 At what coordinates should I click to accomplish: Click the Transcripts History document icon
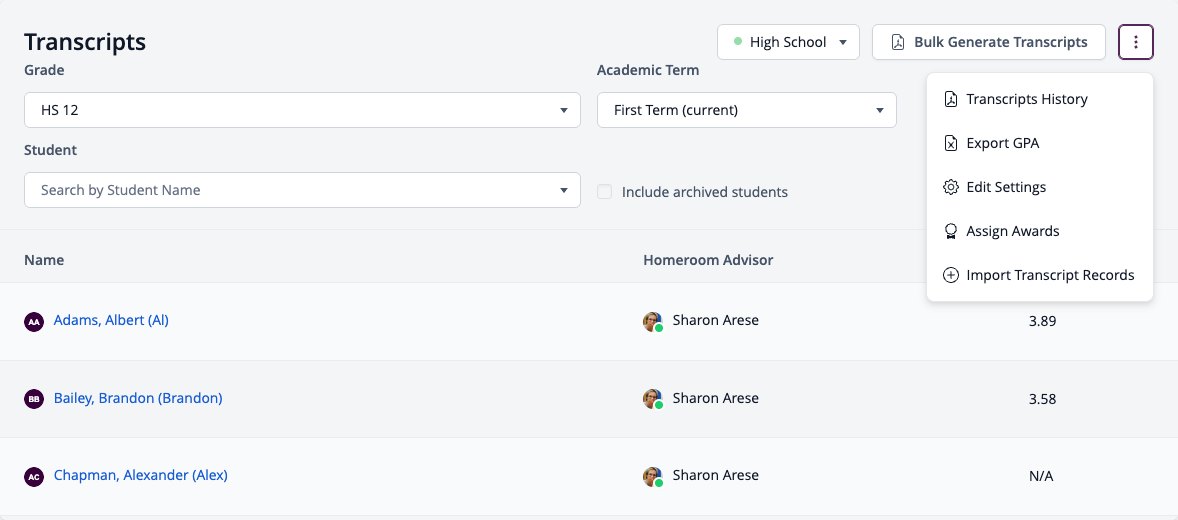click(x=950, y=99)
